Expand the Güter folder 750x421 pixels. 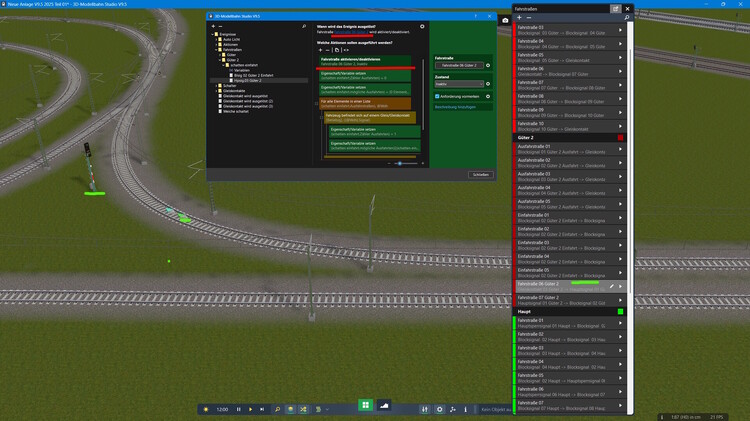[220, 55]
